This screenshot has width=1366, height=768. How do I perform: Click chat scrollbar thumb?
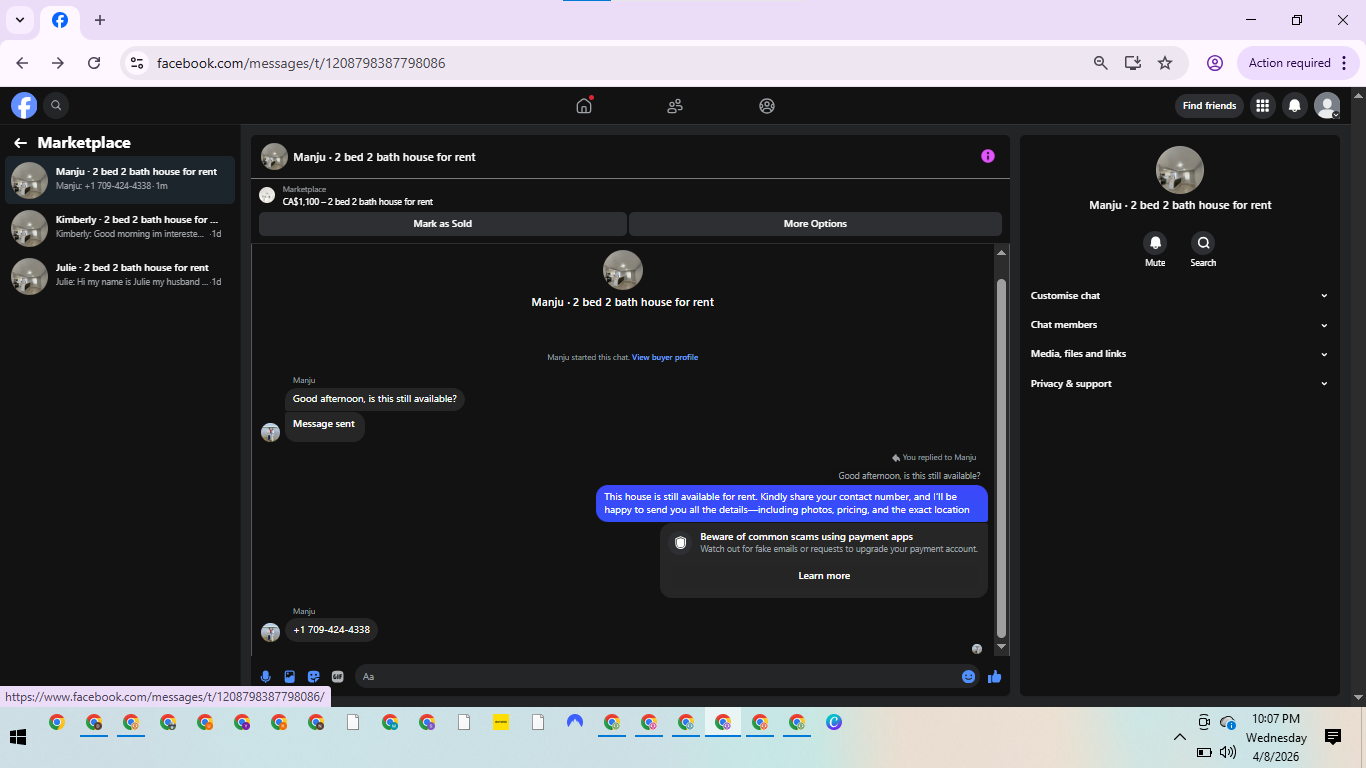tap(1002, 458)
